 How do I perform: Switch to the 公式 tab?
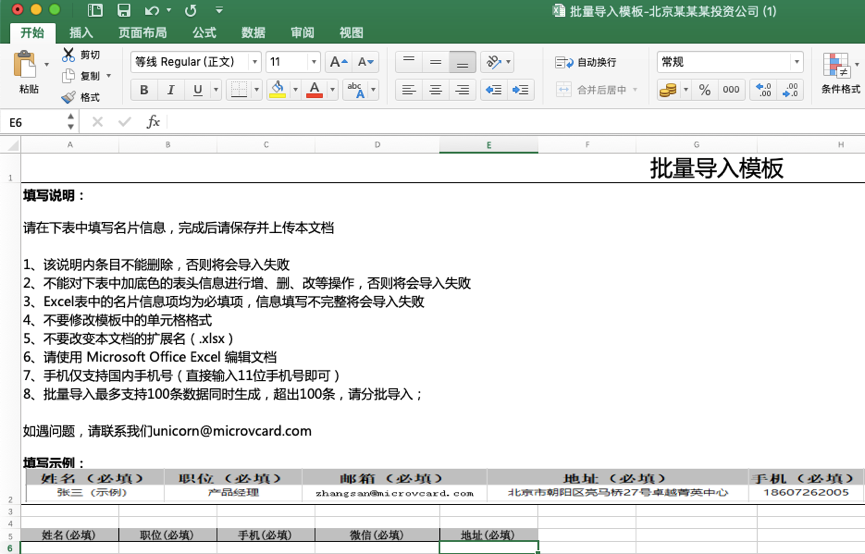[204, 33]
